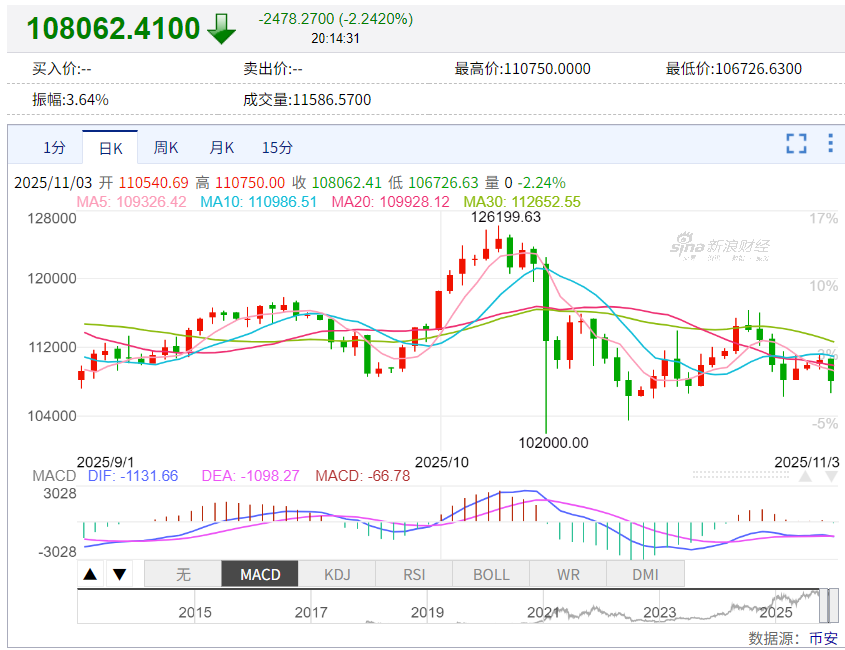Click the 20:14:31 timestamp
This screenshot has width=845, height=650.
click(335, 38)
